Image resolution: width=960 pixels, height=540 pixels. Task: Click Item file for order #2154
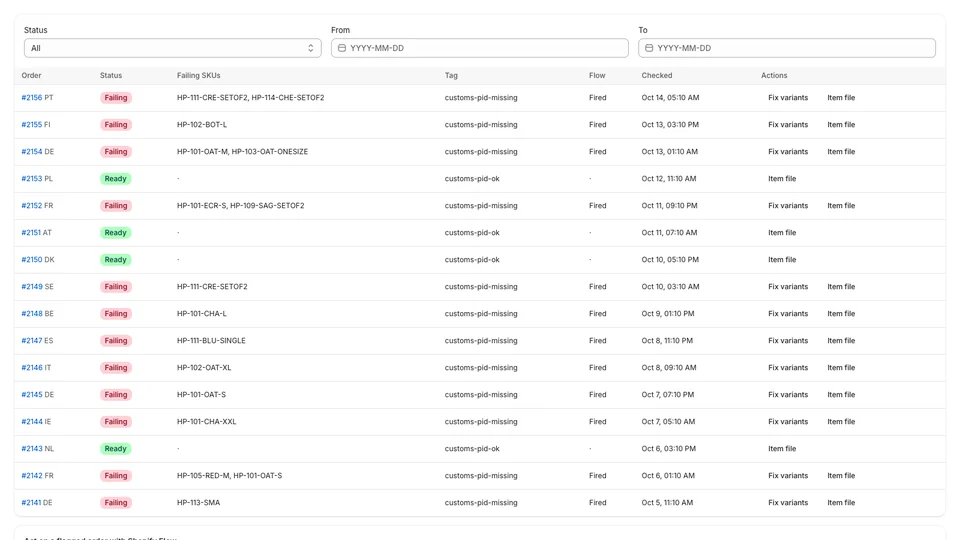point(841,151)
